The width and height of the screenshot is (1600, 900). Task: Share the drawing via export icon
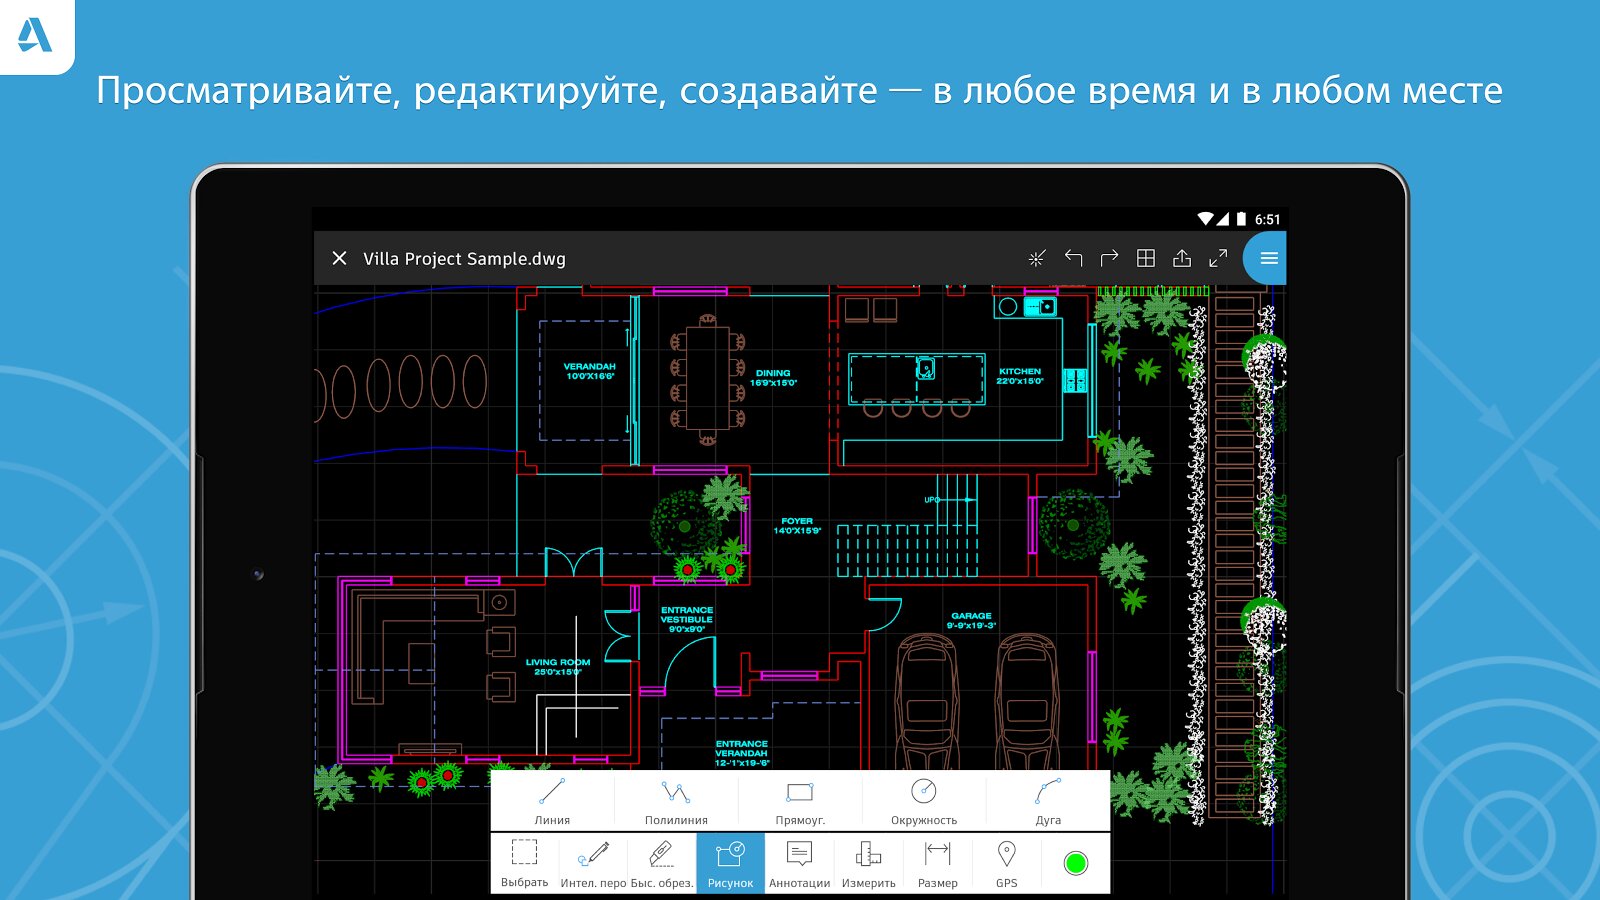[x=1182, y=258]
